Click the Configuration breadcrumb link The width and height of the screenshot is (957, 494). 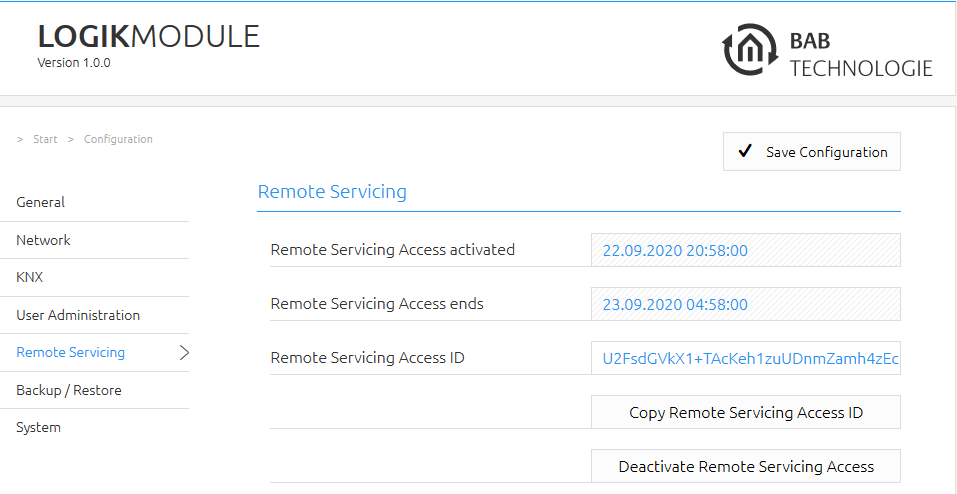pyautogui.click(x=118, y=139)
